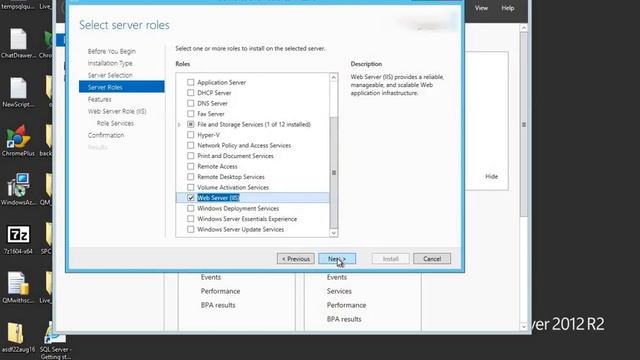Open Performance link in left tile
This screenshot has height=360, width=640.
click(x=220, y=291)
